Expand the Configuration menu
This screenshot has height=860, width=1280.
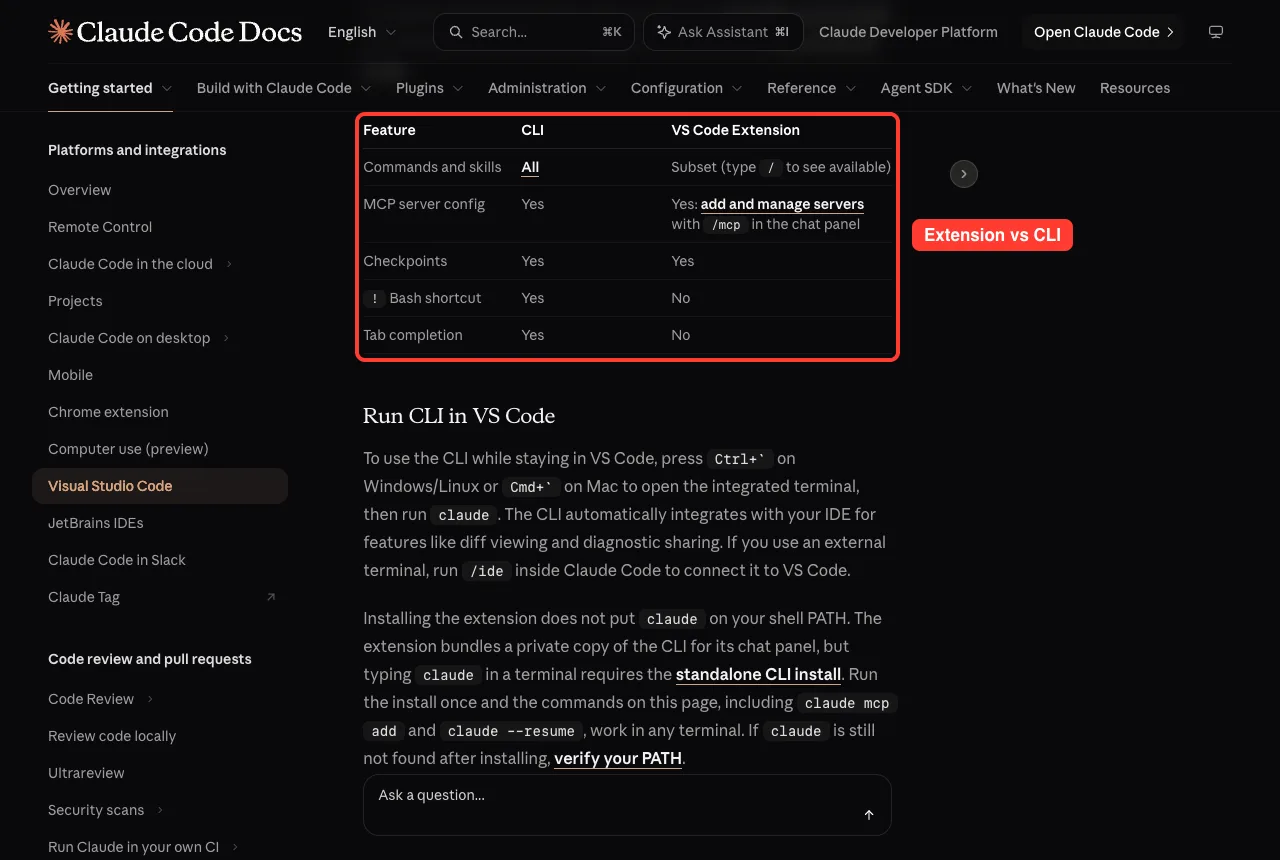click(x=687, y=88)
